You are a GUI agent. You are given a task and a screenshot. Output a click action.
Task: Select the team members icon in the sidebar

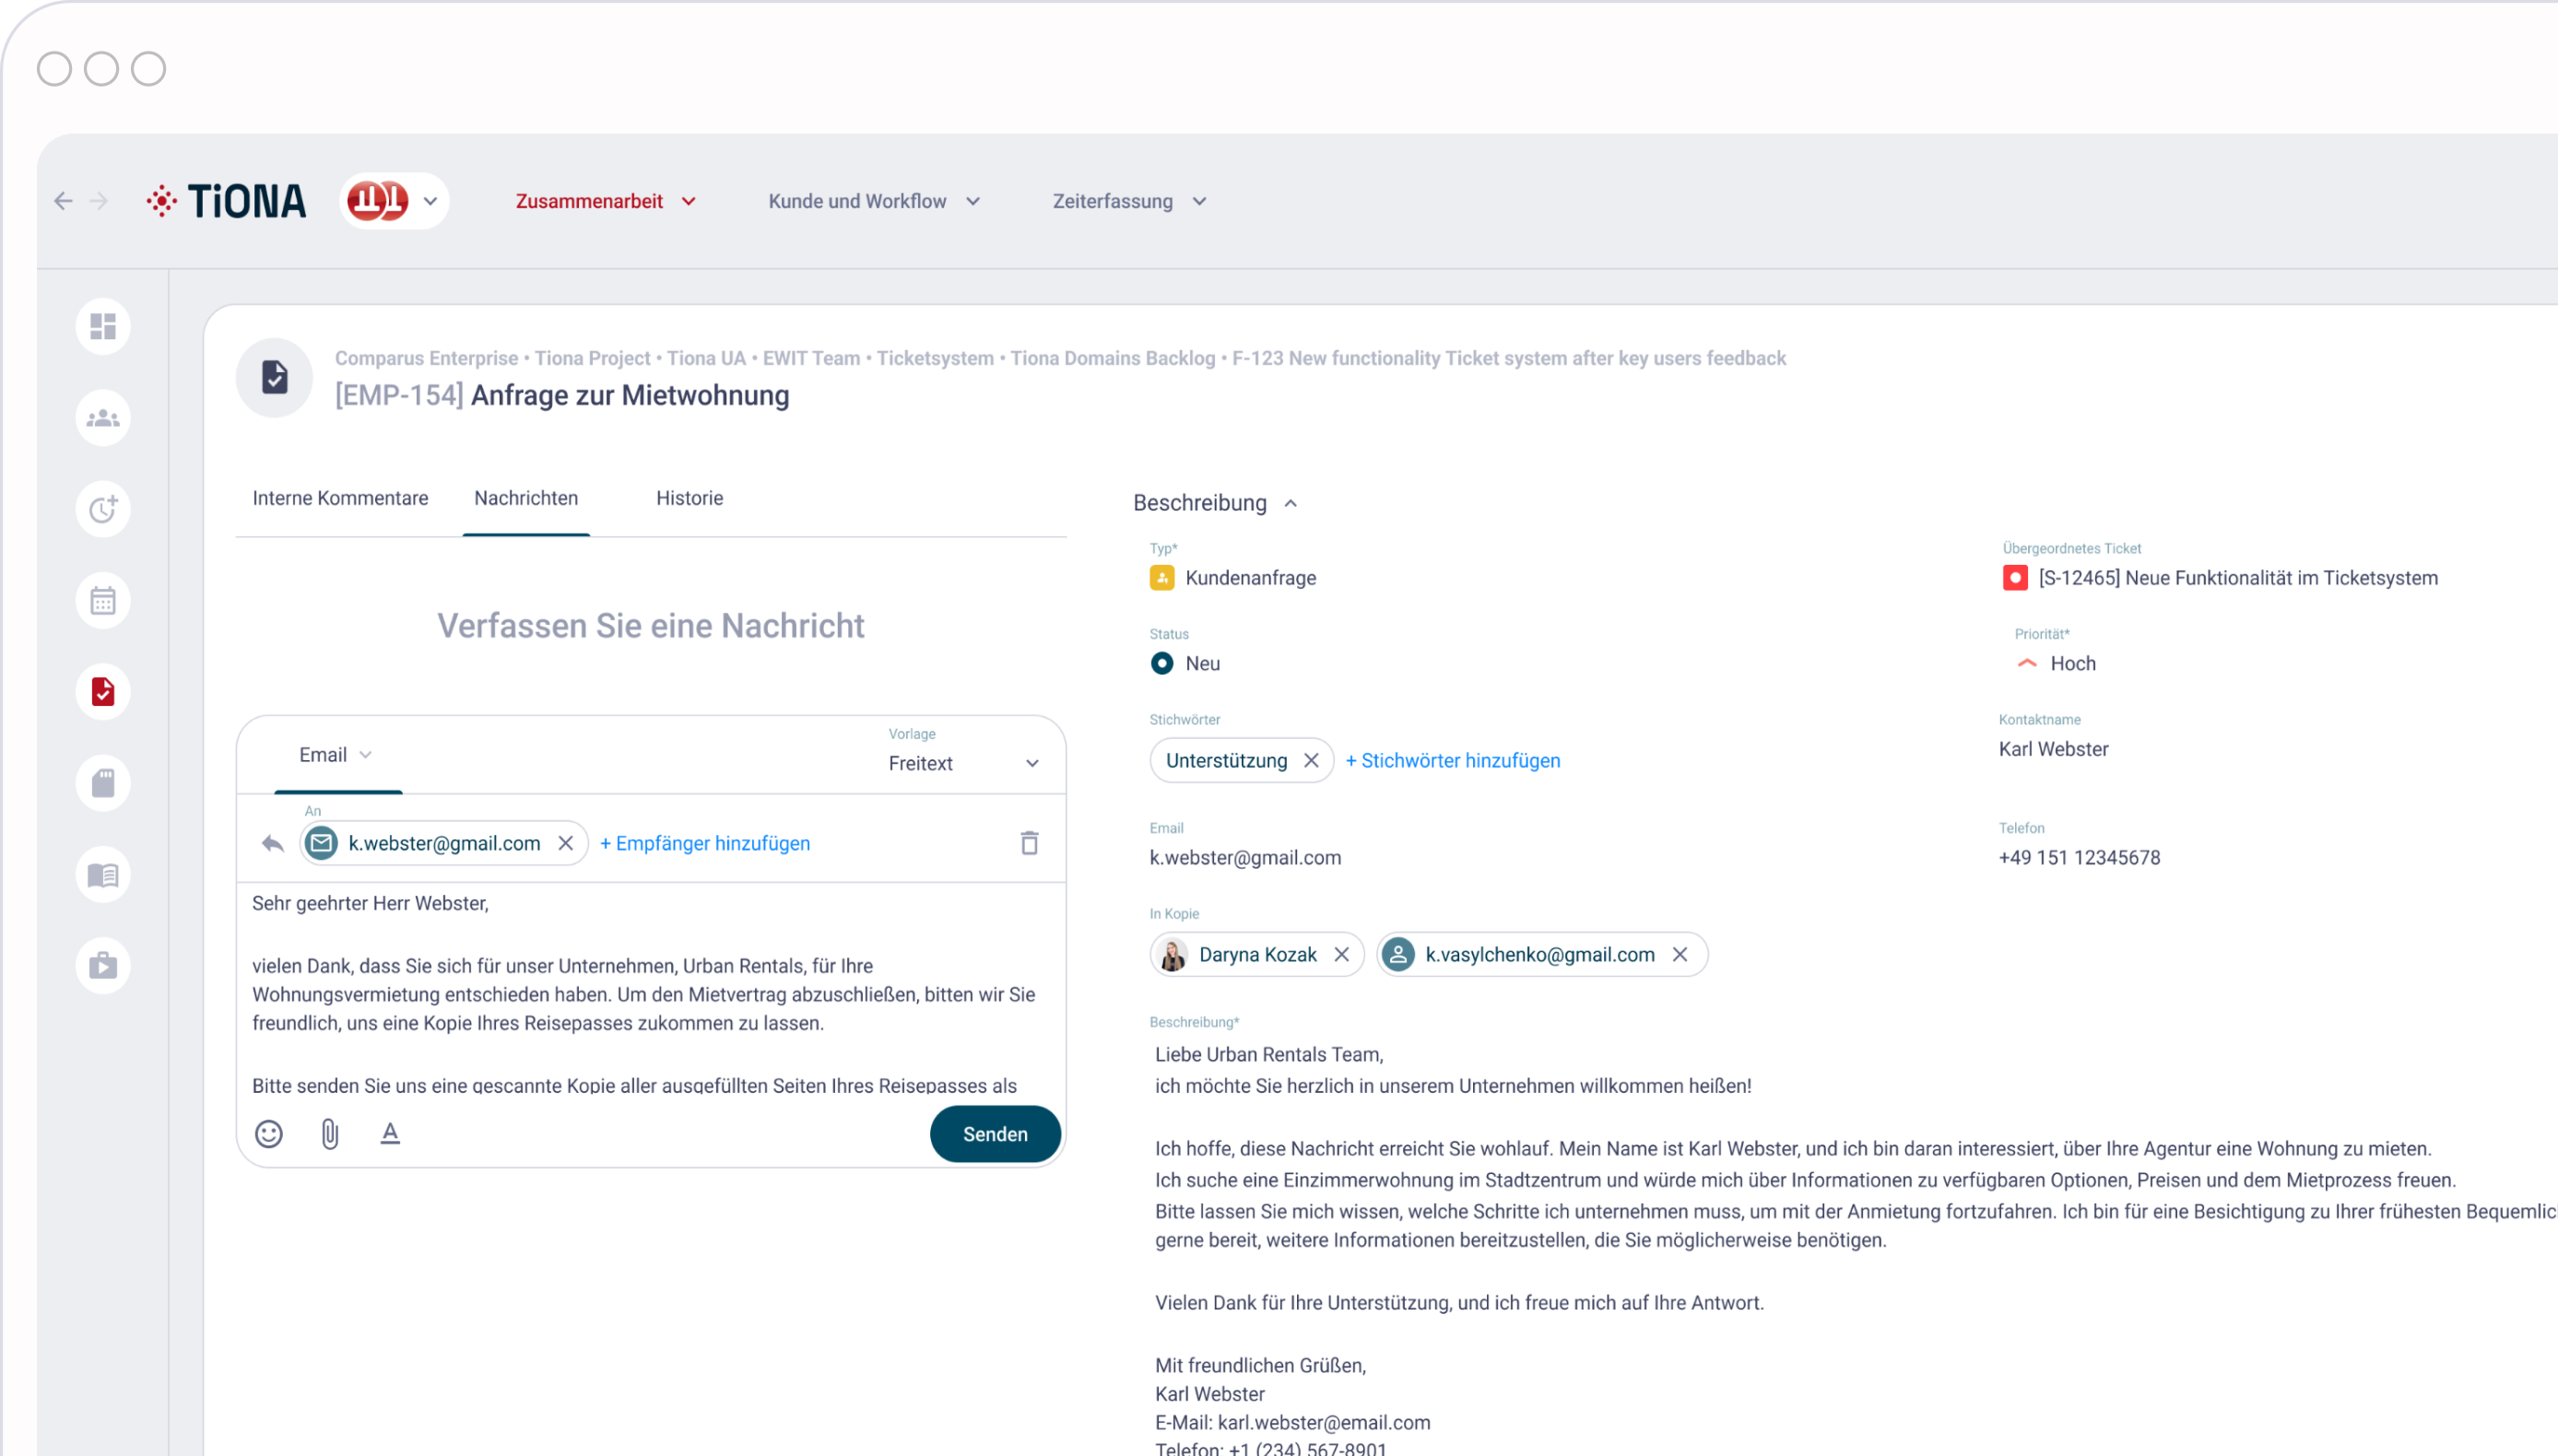(102, 418)
